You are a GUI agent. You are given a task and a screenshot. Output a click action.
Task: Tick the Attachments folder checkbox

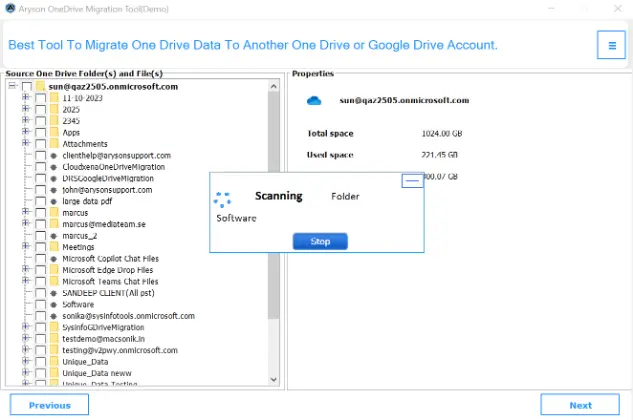(x=40, y=144)
